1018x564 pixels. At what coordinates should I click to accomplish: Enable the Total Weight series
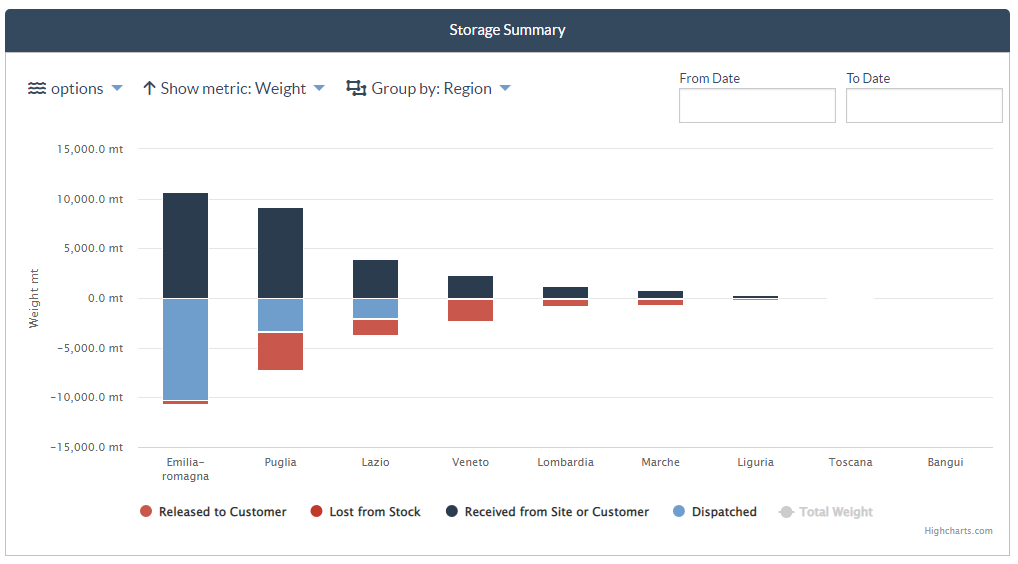(836, 512)
